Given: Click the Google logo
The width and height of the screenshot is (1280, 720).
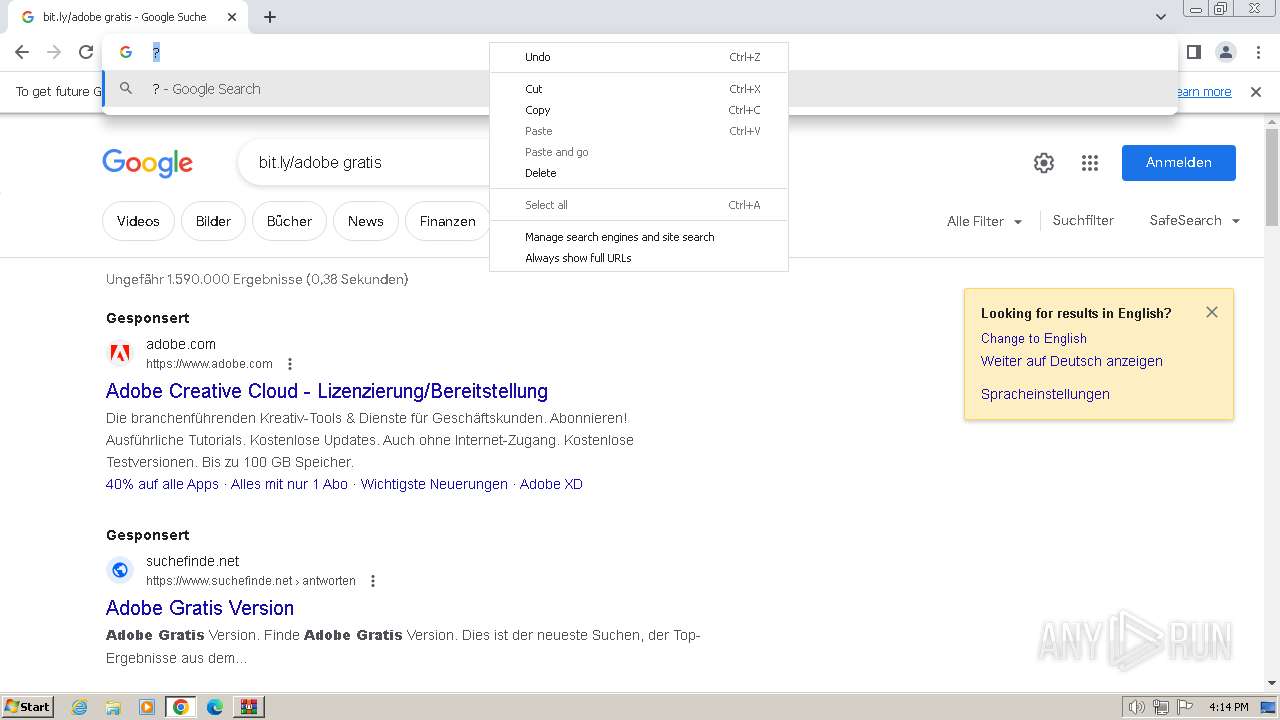Looking at the screenshot, I should pyautogui.click(x=147, y=163).
